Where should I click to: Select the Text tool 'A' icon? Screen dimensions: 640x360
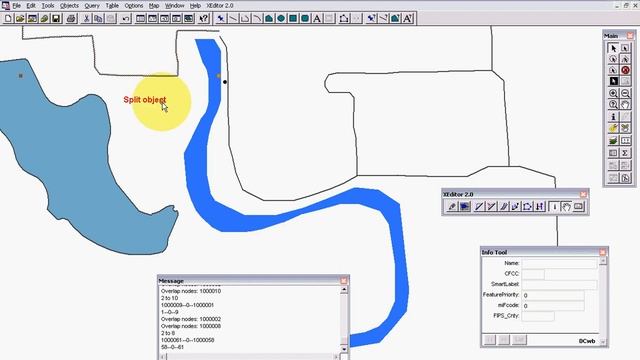(x=317, y=18)
